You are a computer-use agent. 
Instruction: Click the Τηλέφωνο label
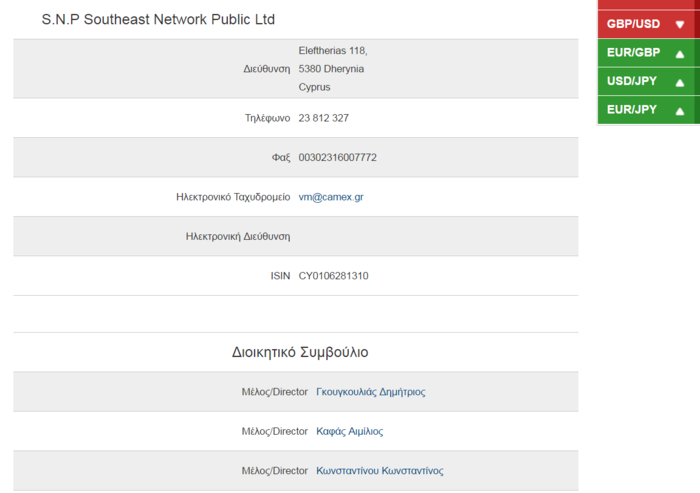click(267, 118)
